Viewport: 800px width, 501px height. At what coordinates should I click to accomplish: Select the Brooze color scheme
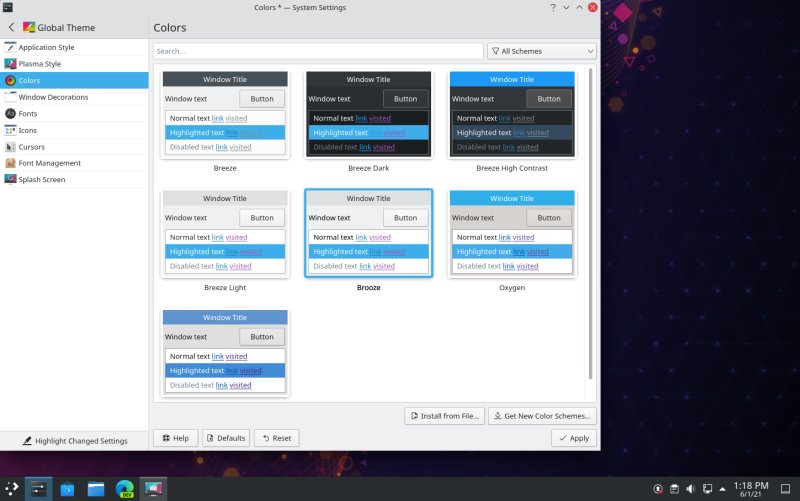[x=368, y=234]
